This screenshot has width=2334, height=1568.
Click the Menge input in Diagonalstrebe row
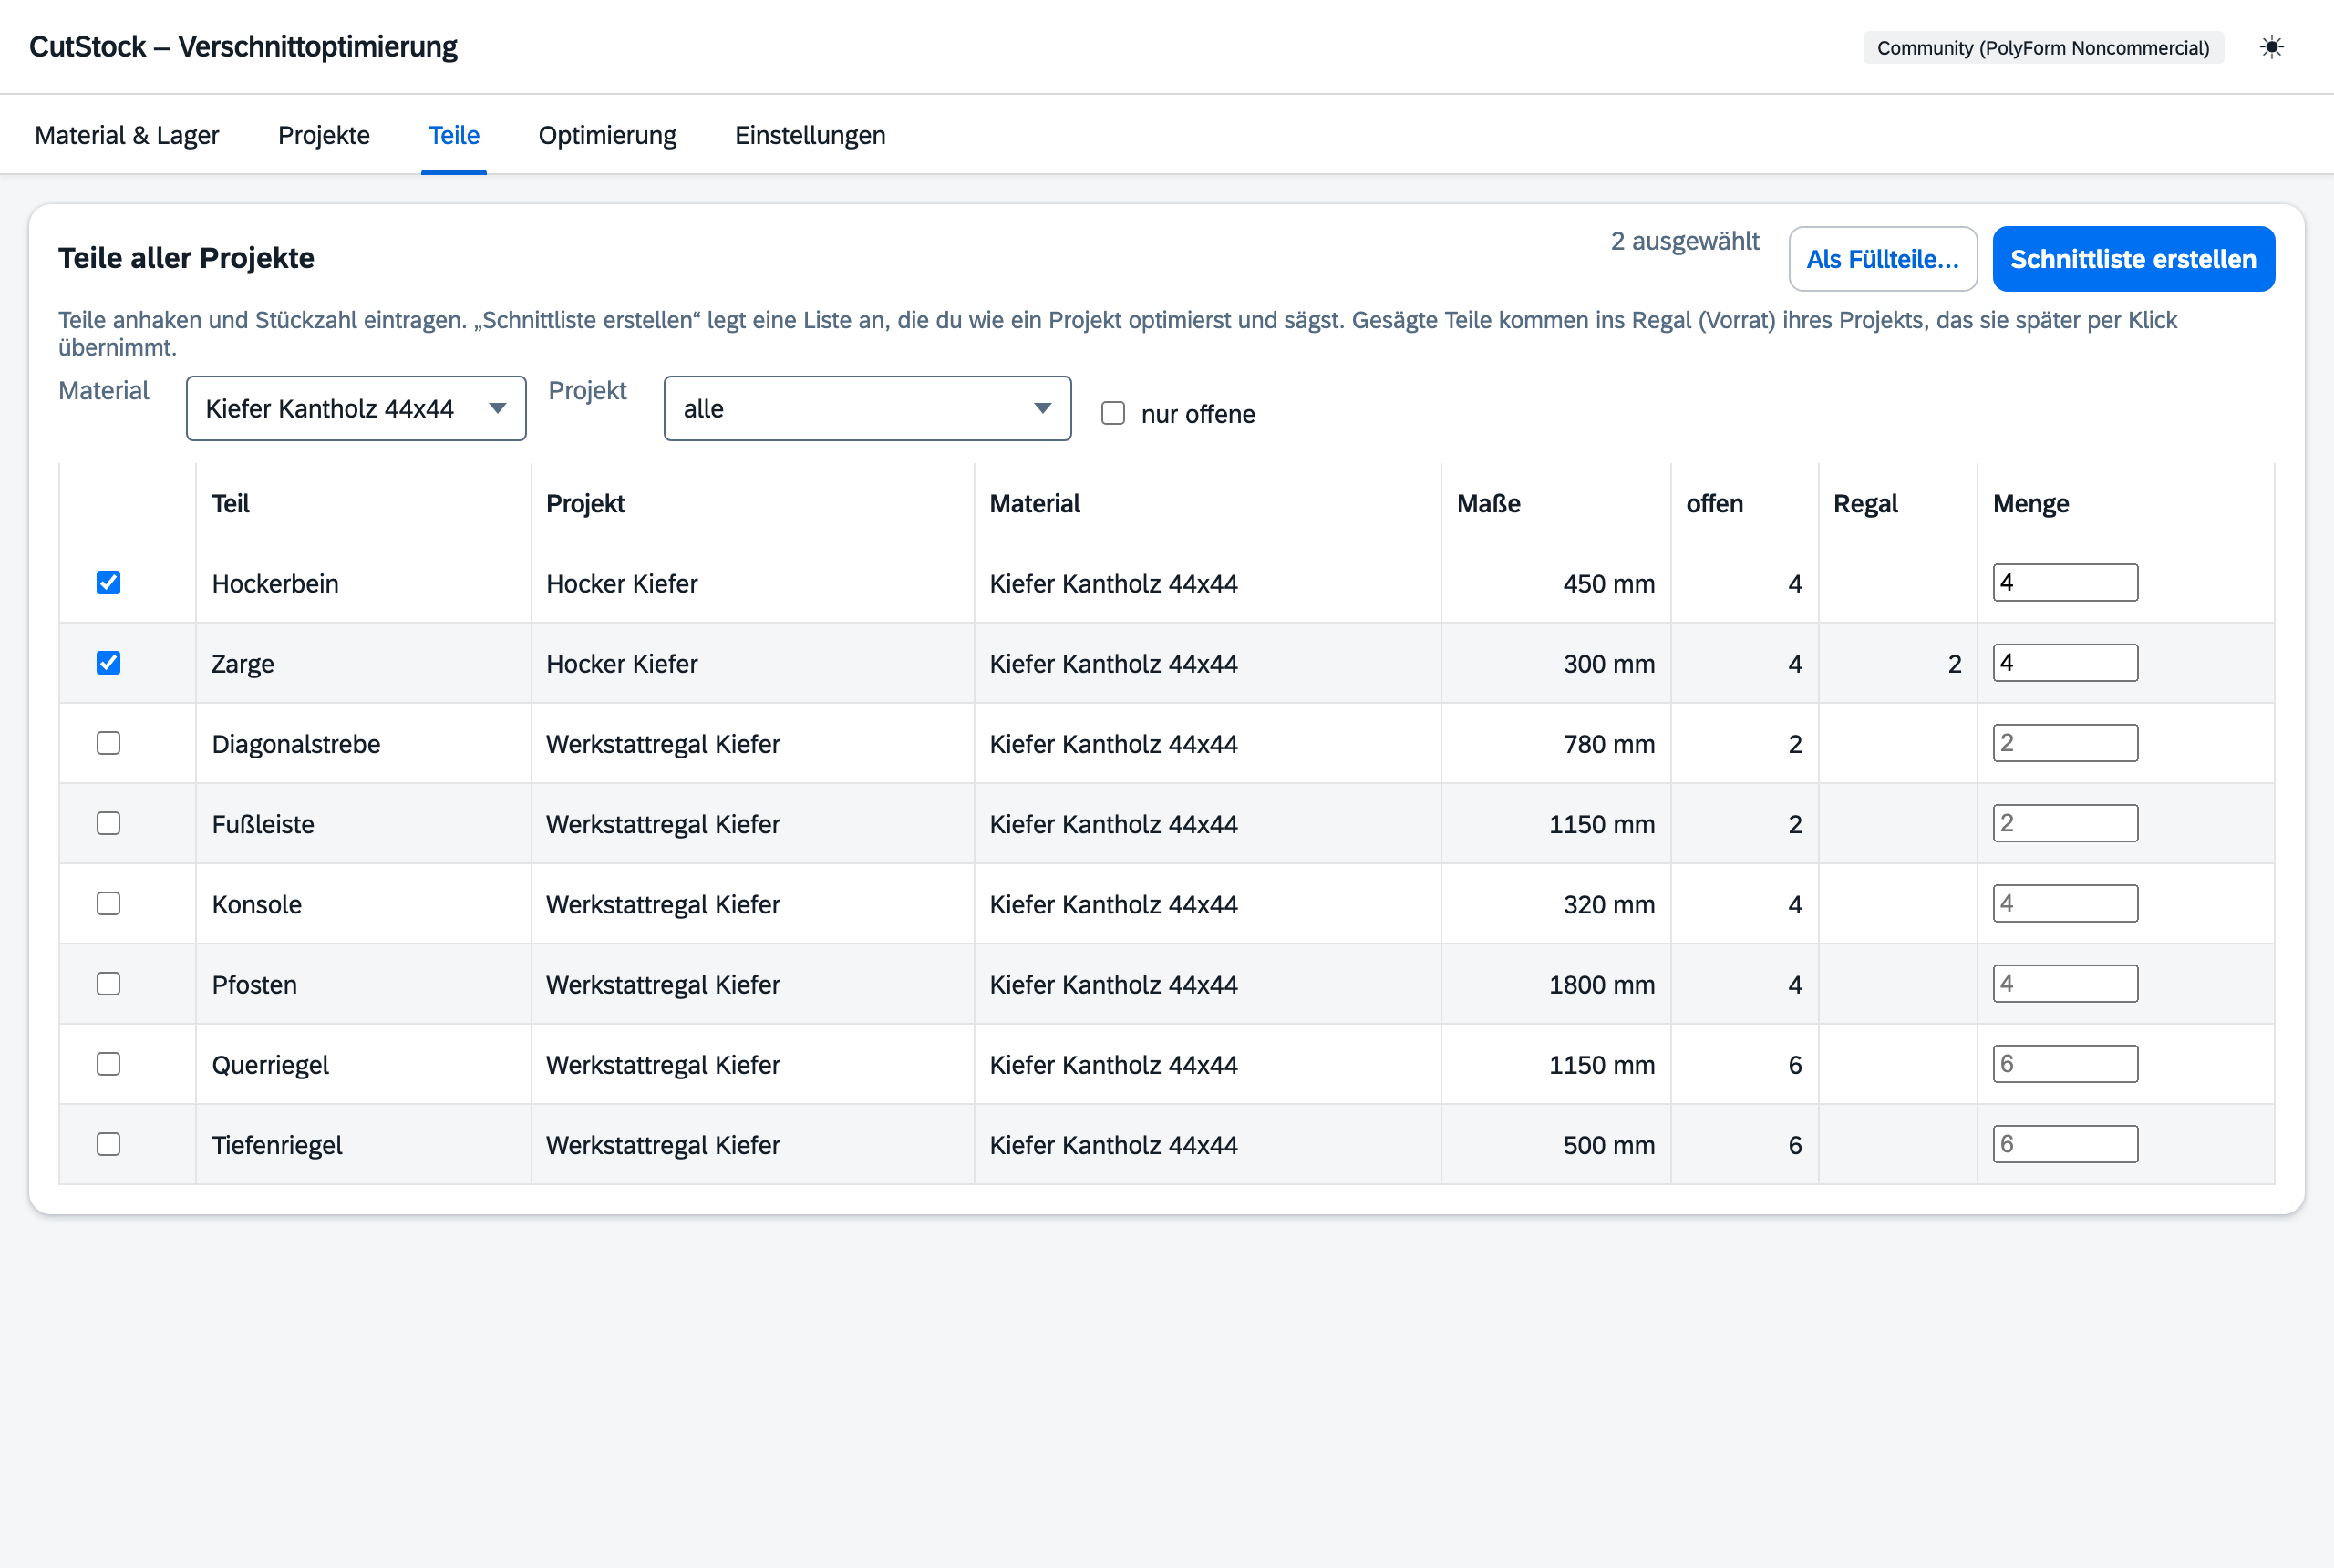click(2065, 743)
